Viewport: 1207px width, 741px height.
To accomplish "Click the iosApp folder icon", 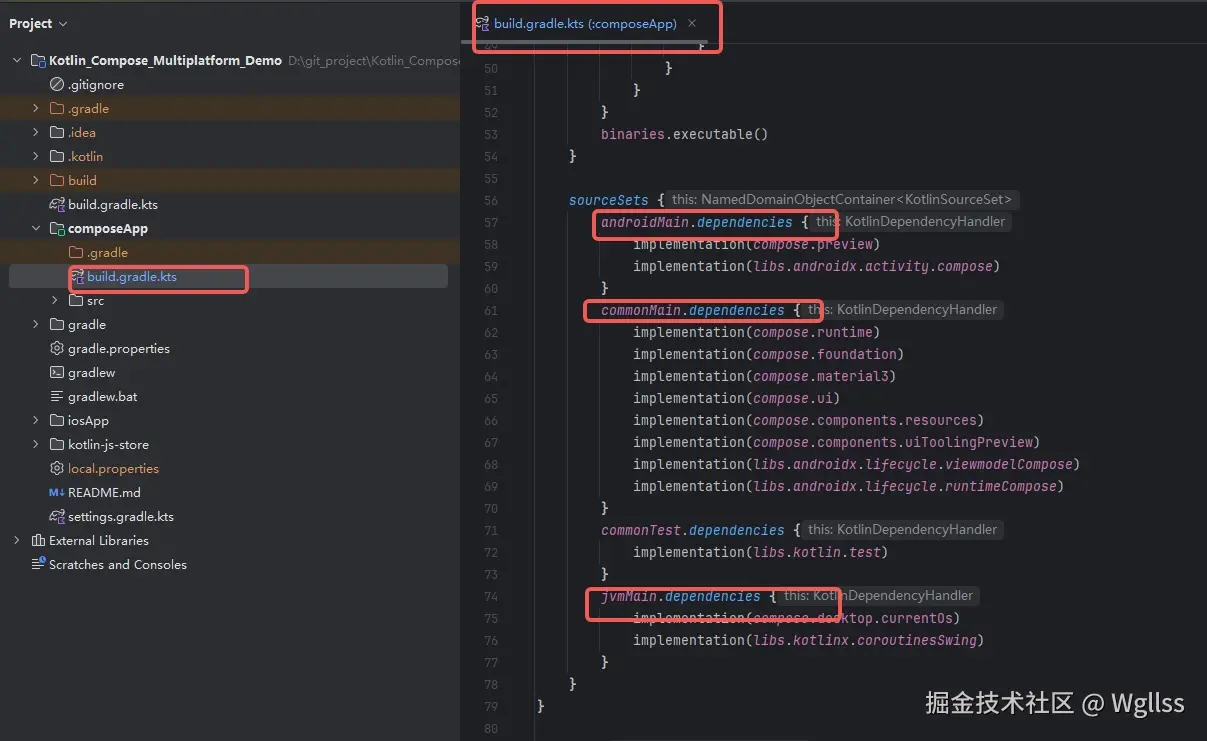I will [57, 420].
